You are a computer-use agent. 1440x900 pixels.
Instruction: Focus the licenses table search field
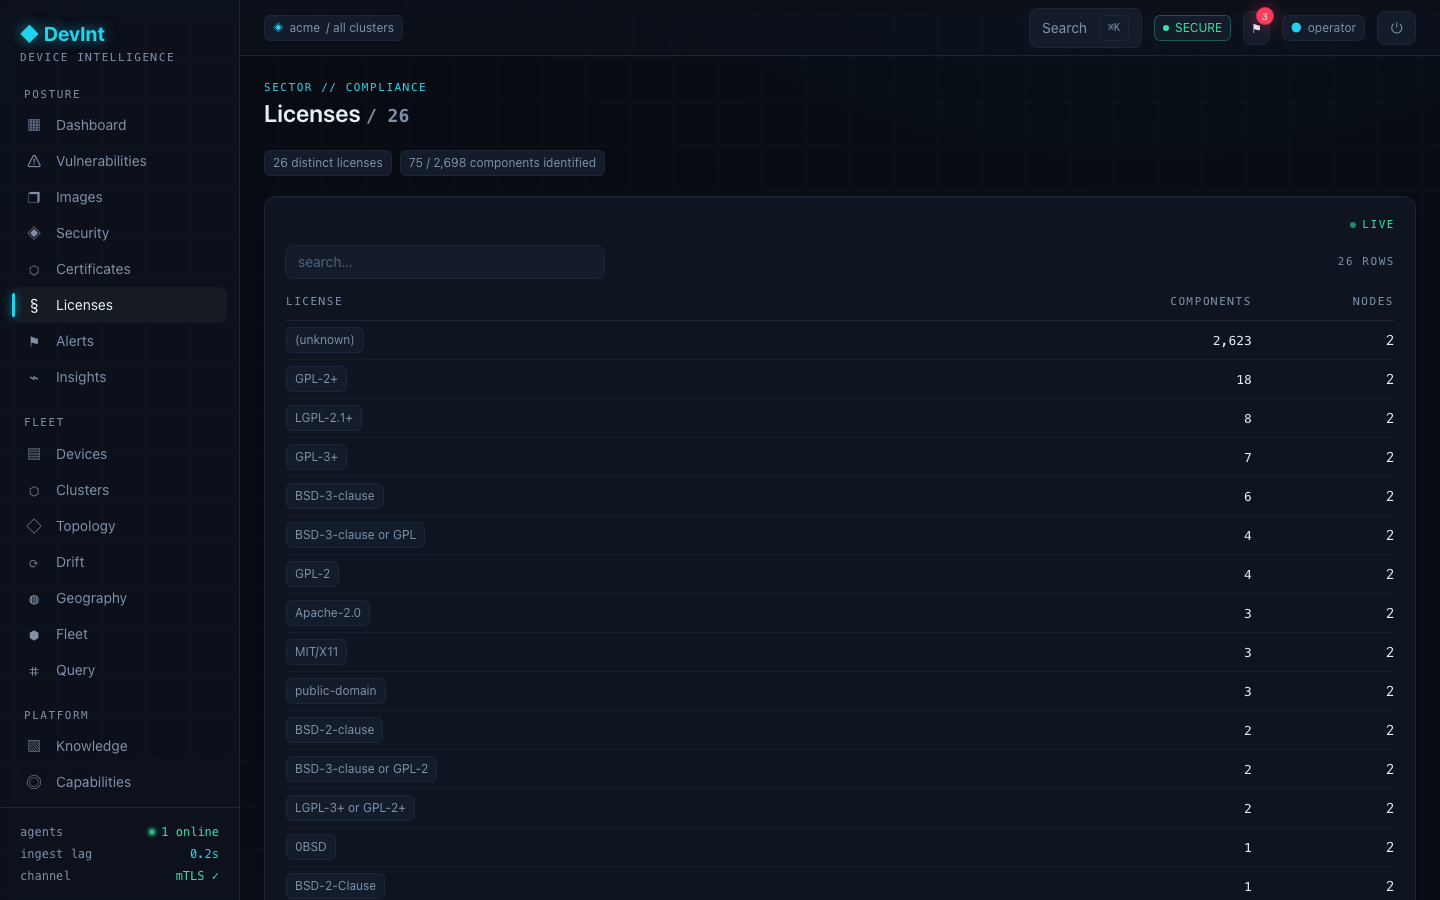point(445,262)
